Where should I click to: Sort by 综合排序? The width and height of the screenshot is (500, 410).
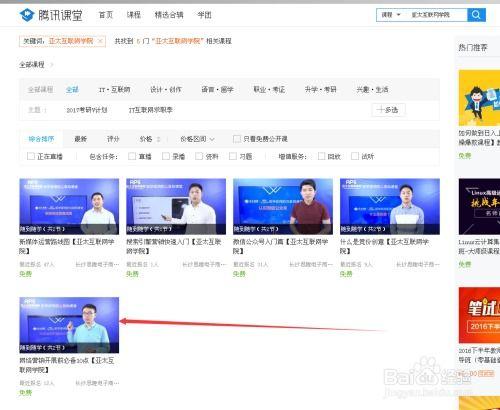click(41, 139)
